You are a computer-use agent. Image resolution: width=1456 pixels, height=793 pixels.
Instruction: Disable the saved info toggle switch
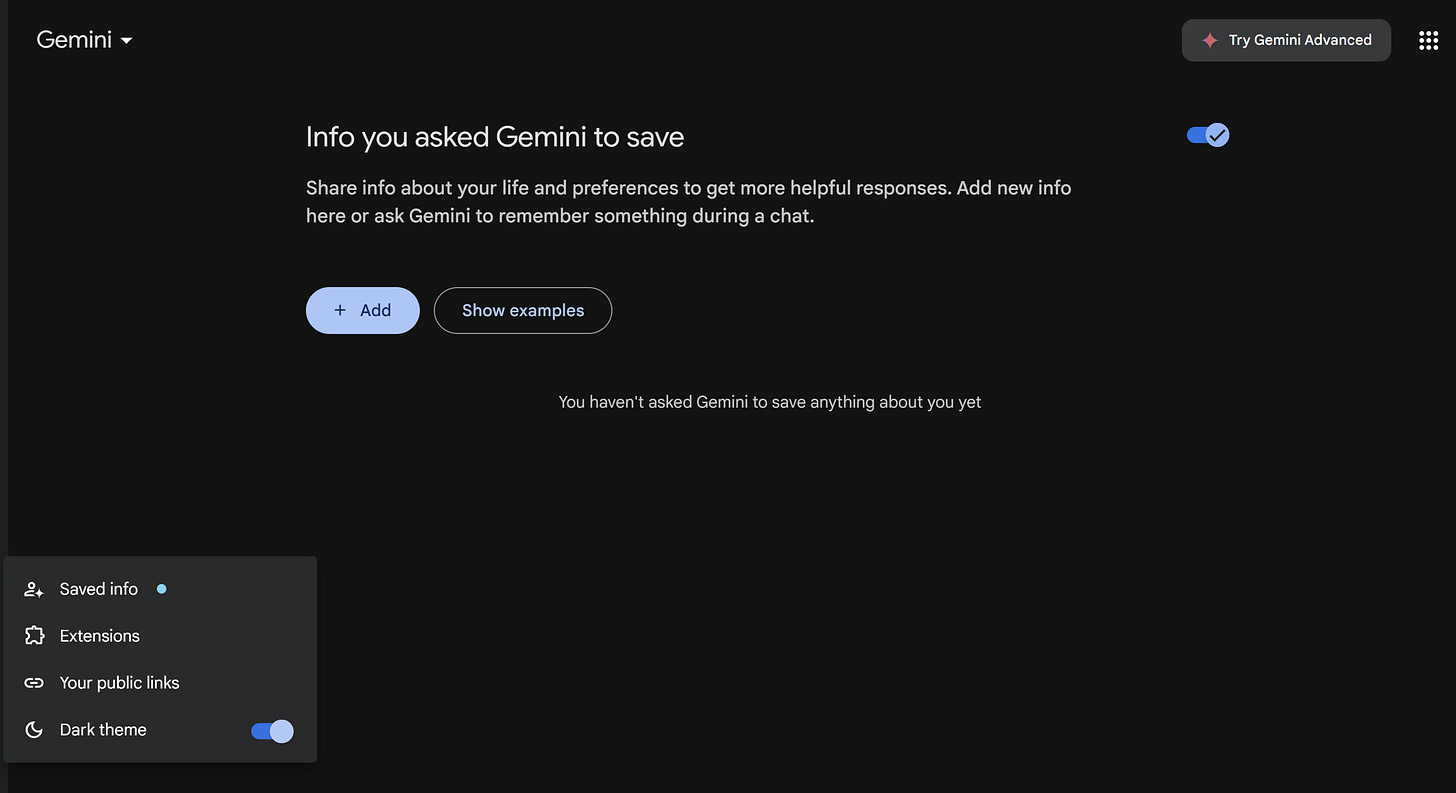point(1208,135)
